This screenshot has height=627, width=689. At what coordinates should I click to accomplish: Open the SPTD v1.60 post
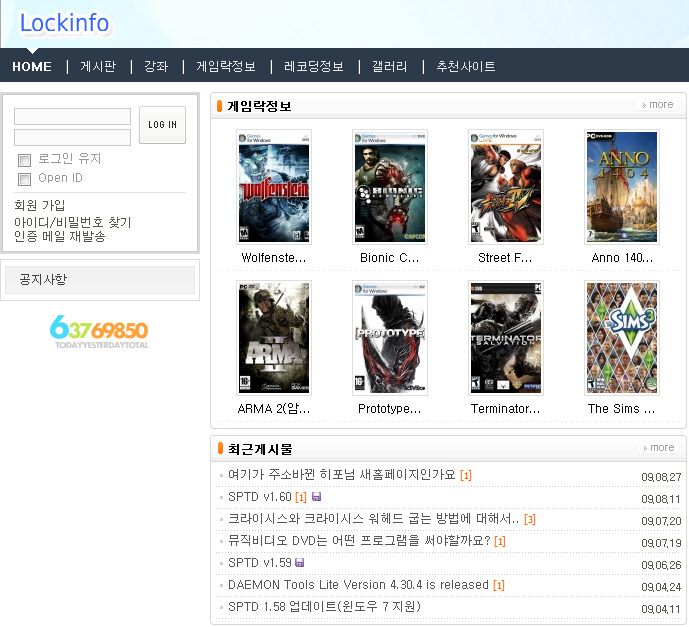coord(260,497)
